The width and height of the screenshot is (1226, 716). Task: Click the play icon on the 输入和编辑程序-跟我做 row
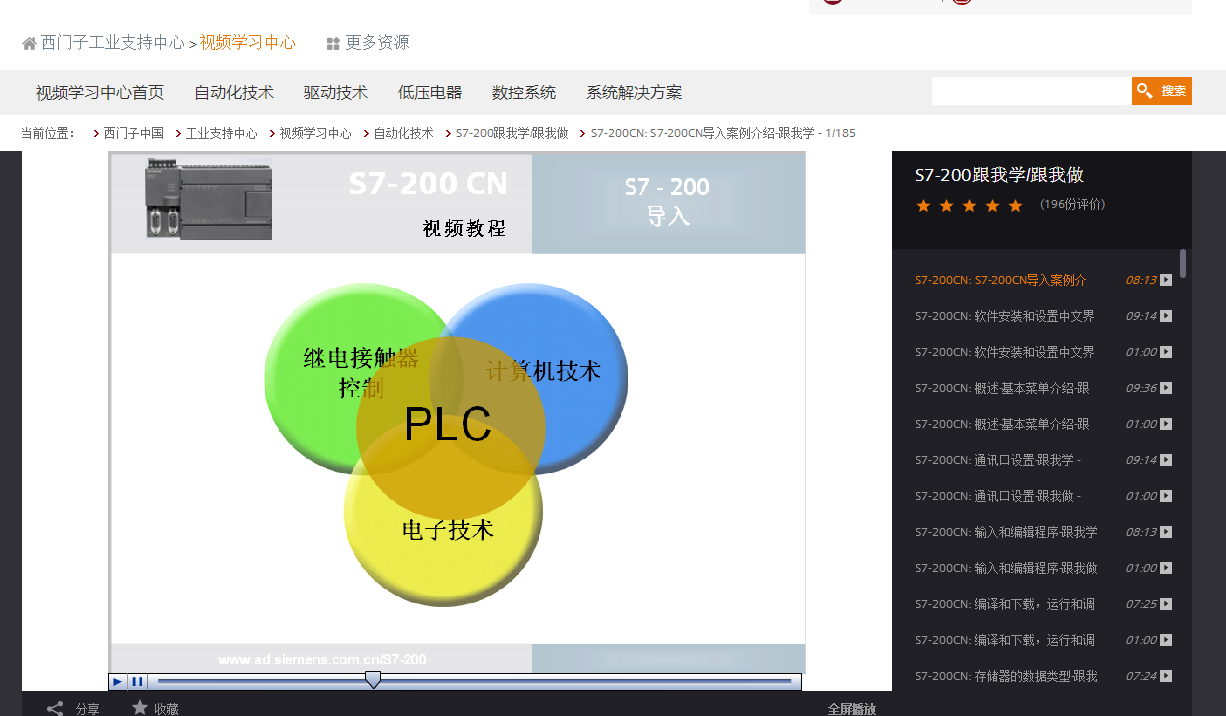pos(1166,568)
